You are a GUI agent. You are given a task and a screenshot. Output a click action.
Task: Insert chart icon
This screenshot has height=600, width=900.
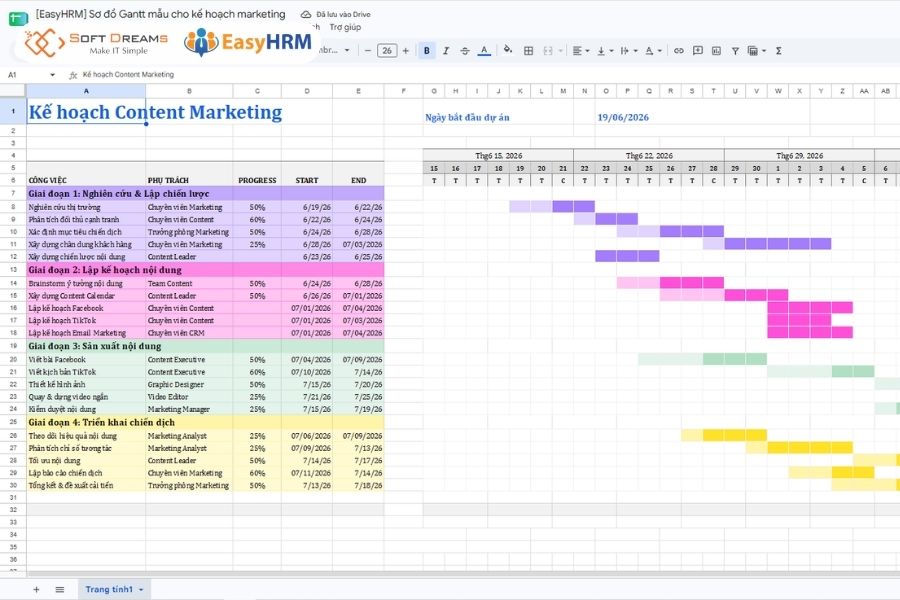(716, 51)
